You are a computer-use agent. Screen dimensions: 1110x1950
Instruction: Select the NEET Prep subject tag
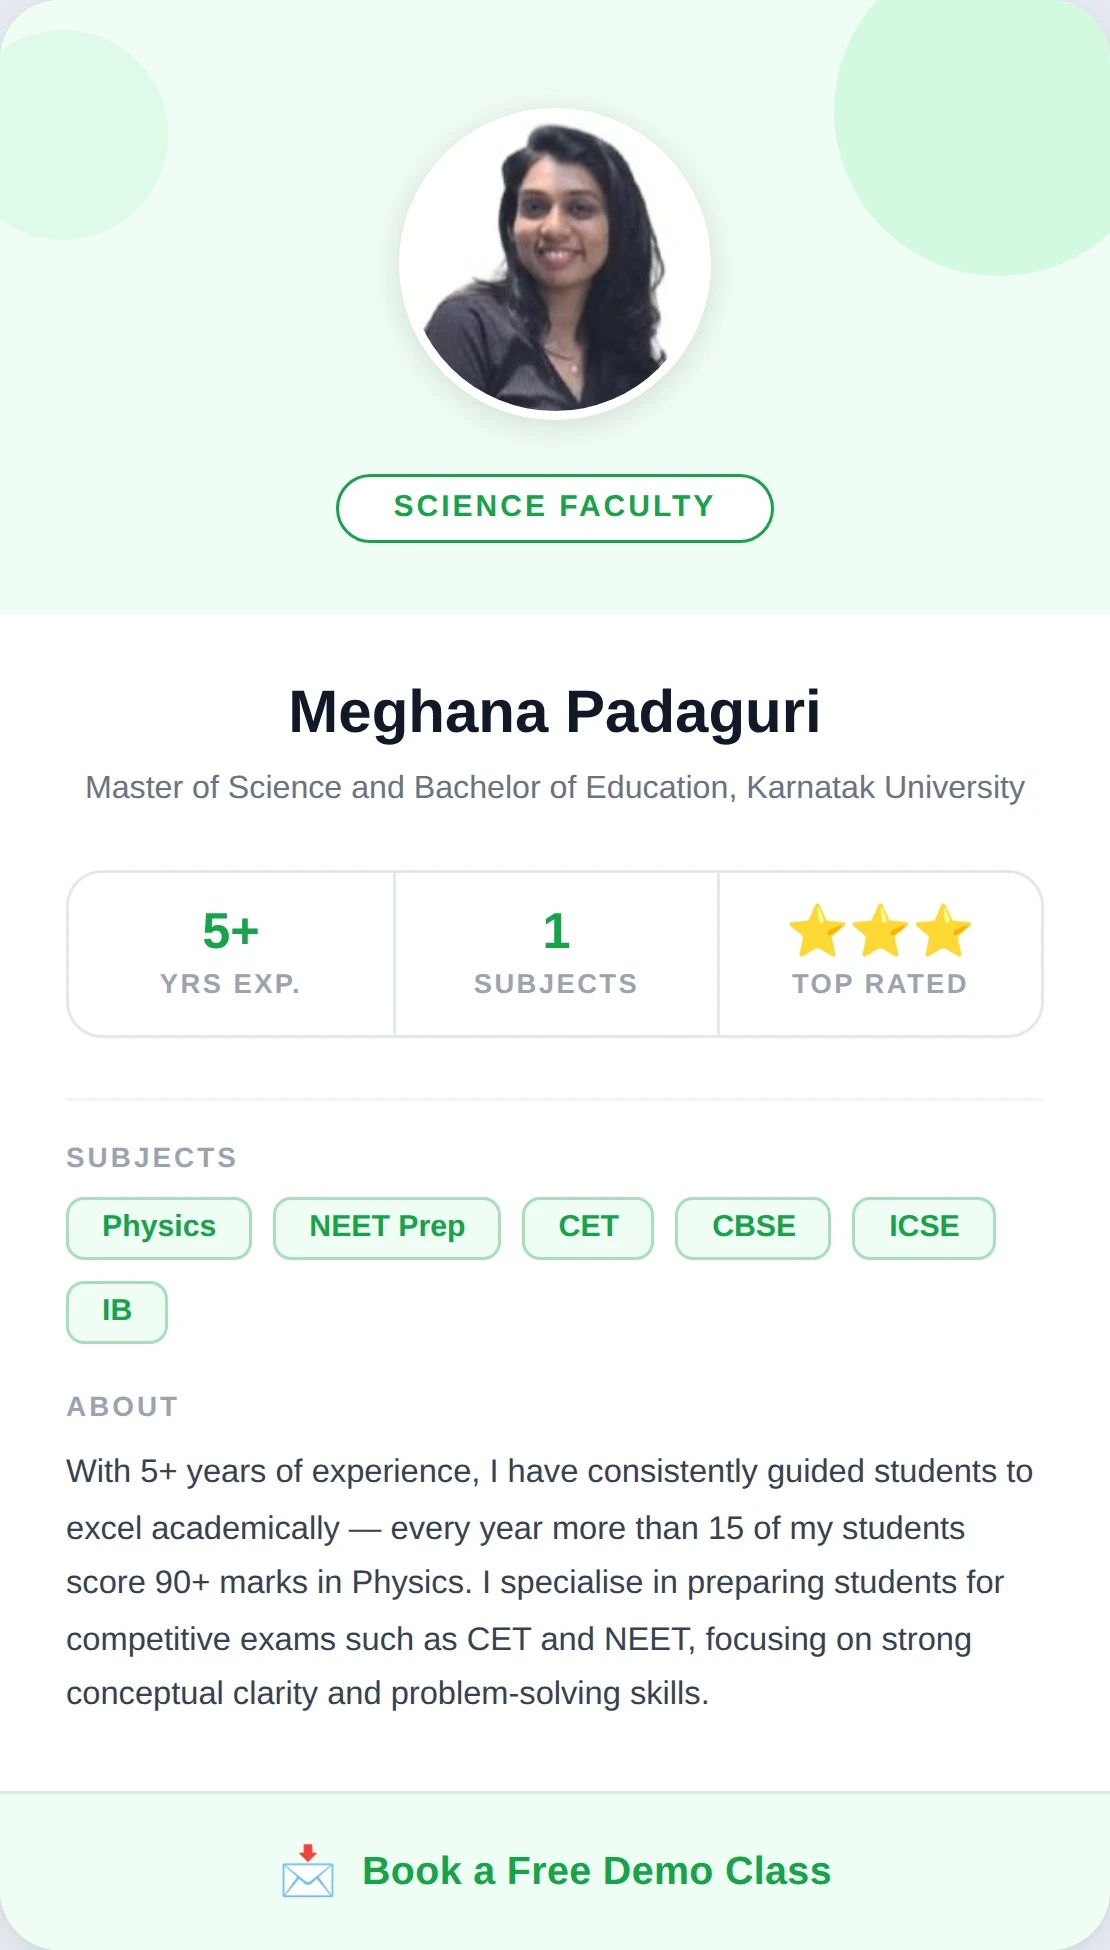pos(386,1227)
